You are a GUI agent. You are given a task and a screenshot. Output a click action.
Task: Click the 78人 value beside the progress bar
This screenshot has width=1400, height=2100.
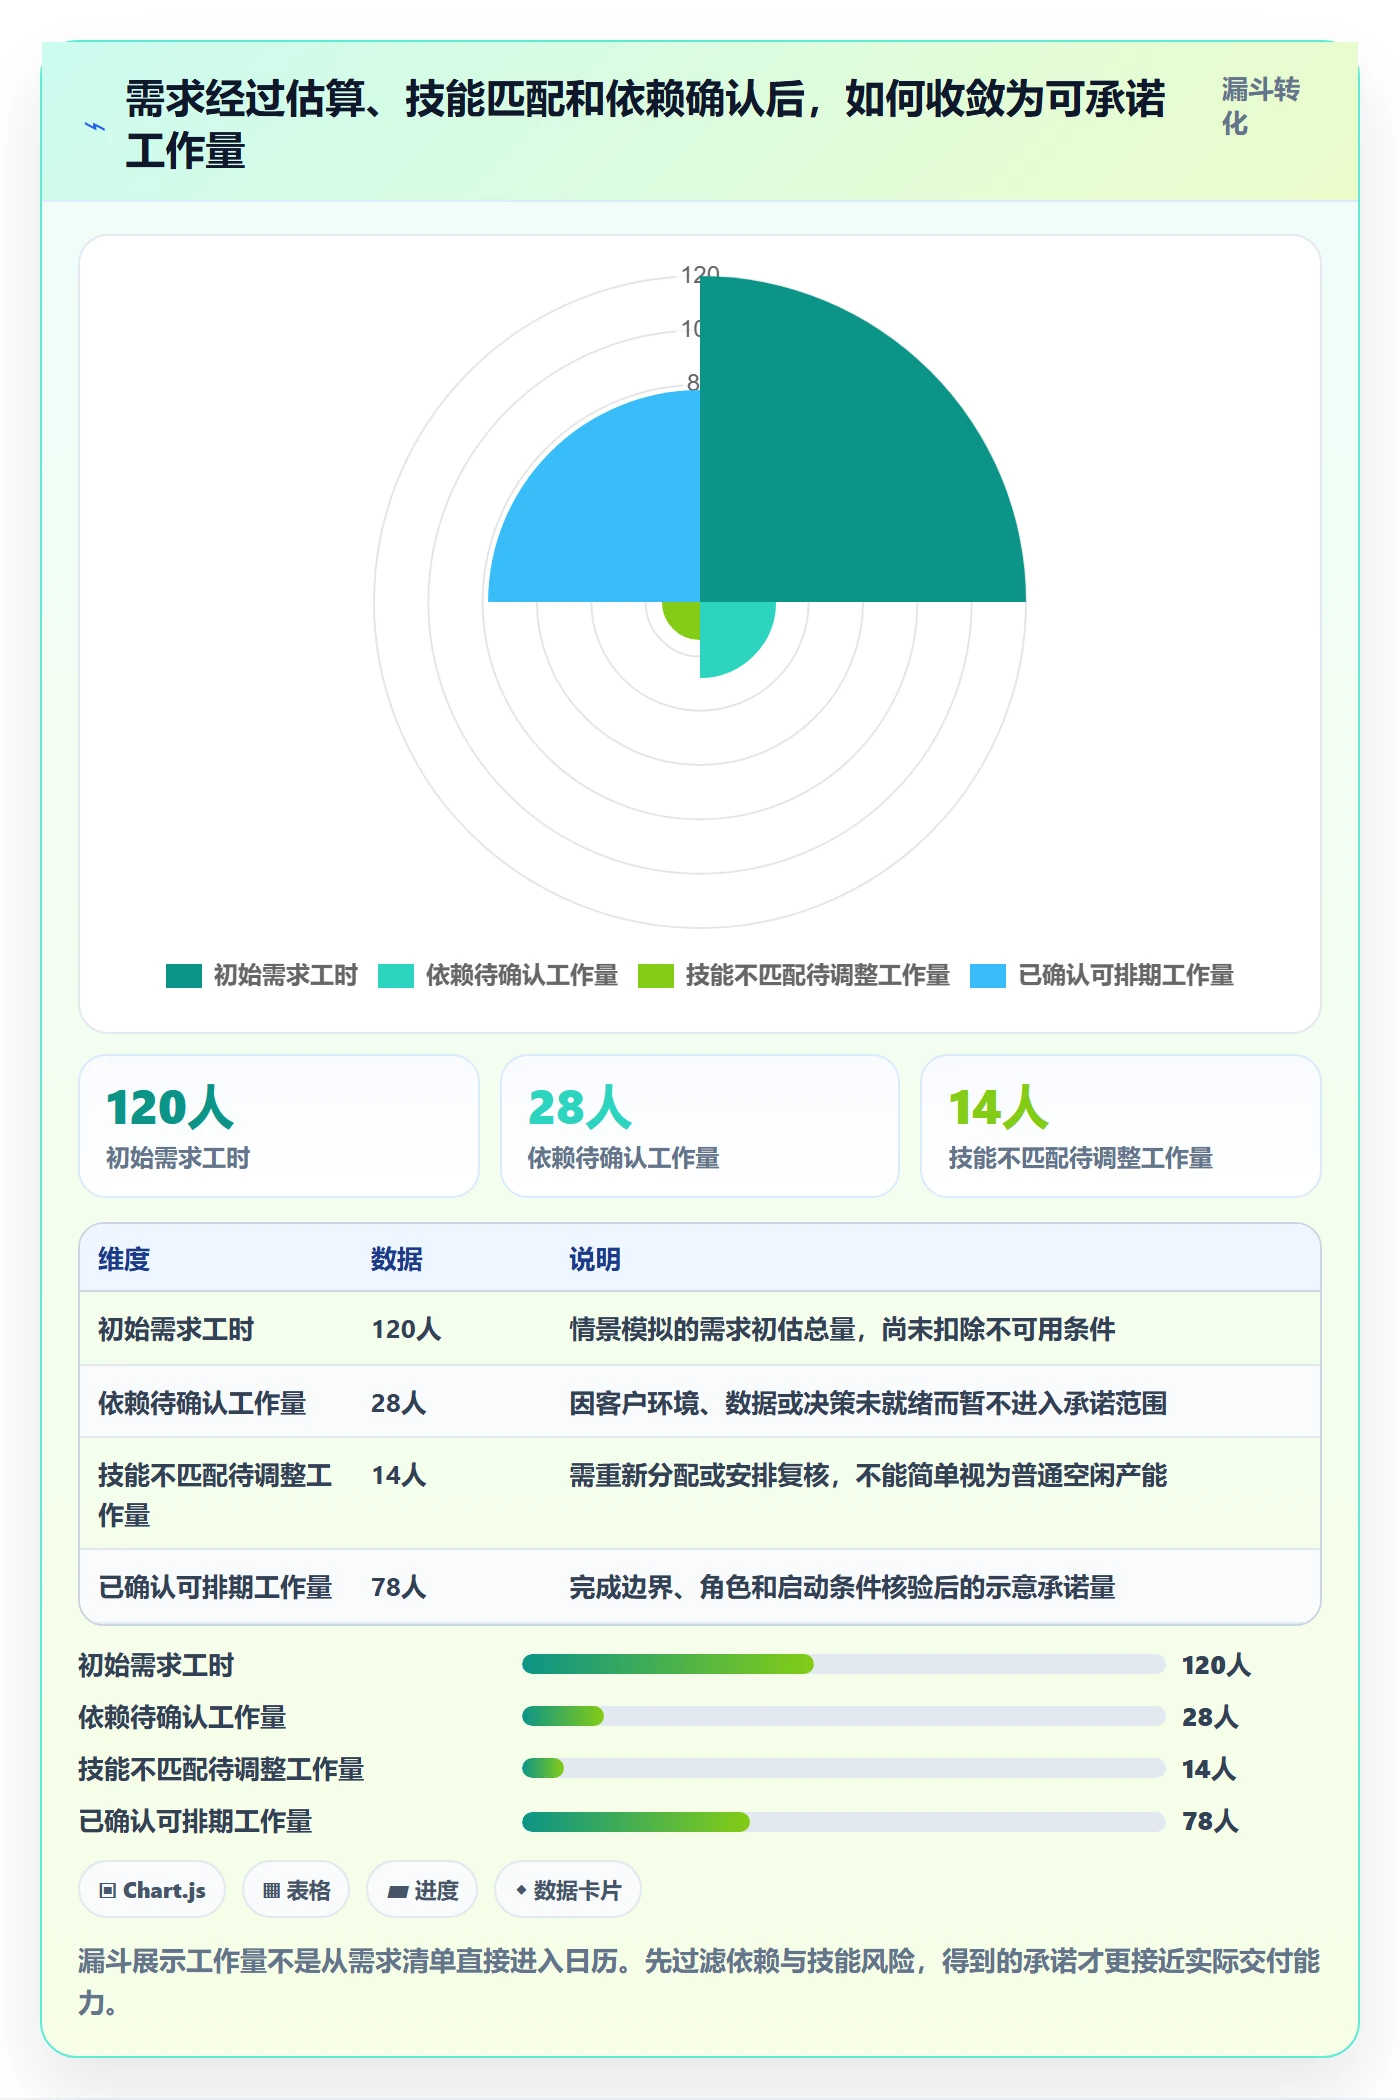tap(1210, 1821)
